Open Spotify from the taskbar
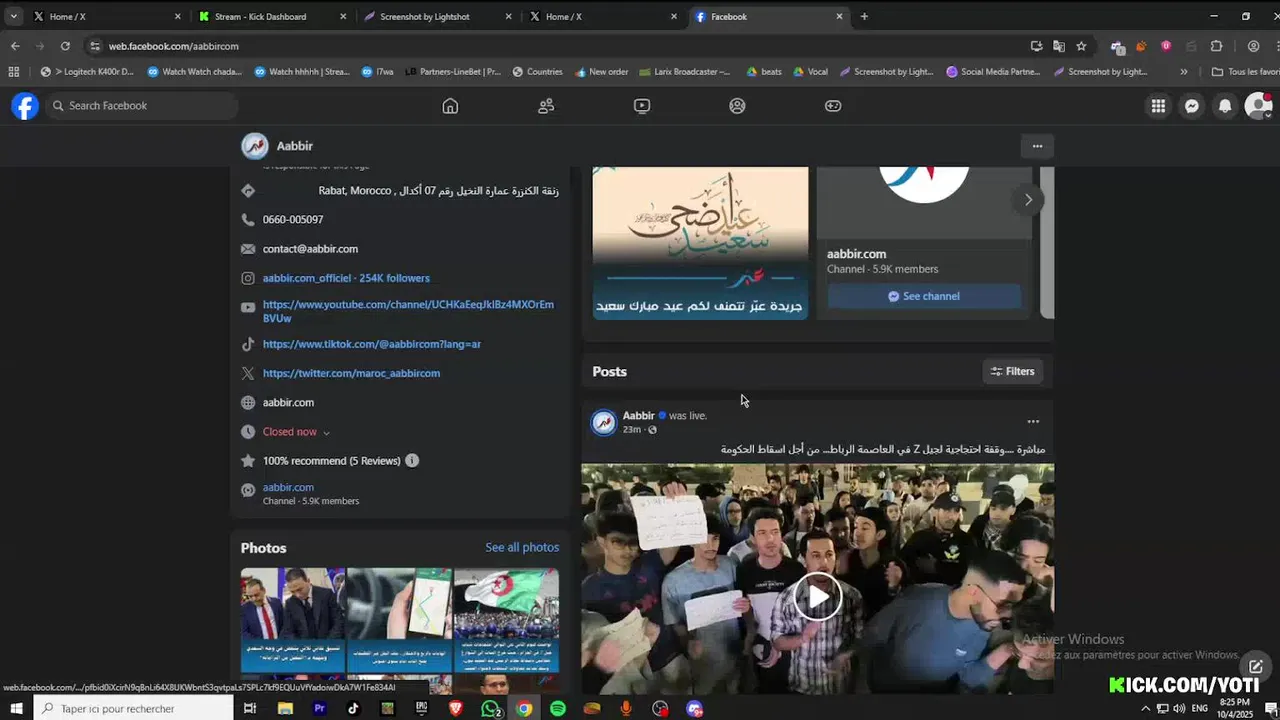This screenshot has height=720, width=1280. coord(558,709)
